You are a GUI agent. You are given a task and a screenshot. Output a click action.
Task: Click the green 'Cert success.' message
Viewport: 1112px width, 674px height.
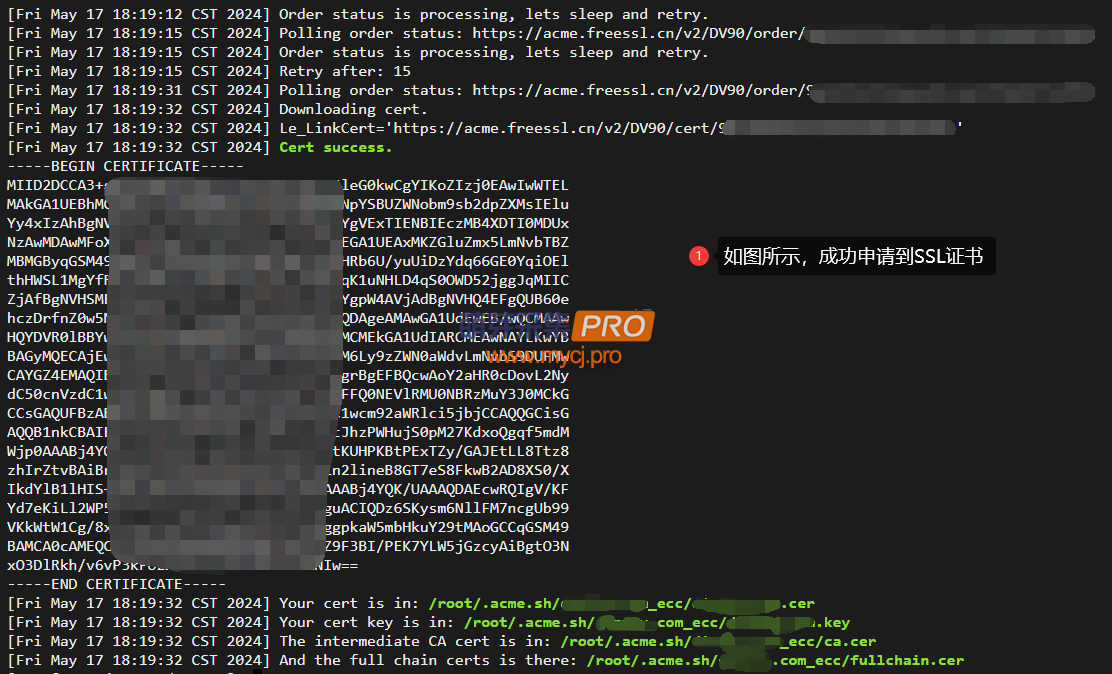[335, 148]
